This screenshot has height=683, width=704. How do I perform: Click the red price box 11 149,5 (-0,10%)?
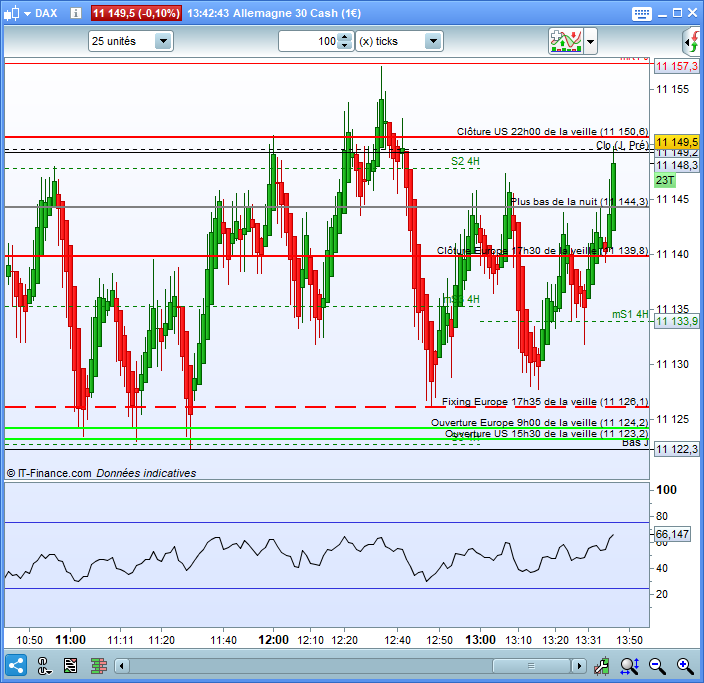[136, 13]
